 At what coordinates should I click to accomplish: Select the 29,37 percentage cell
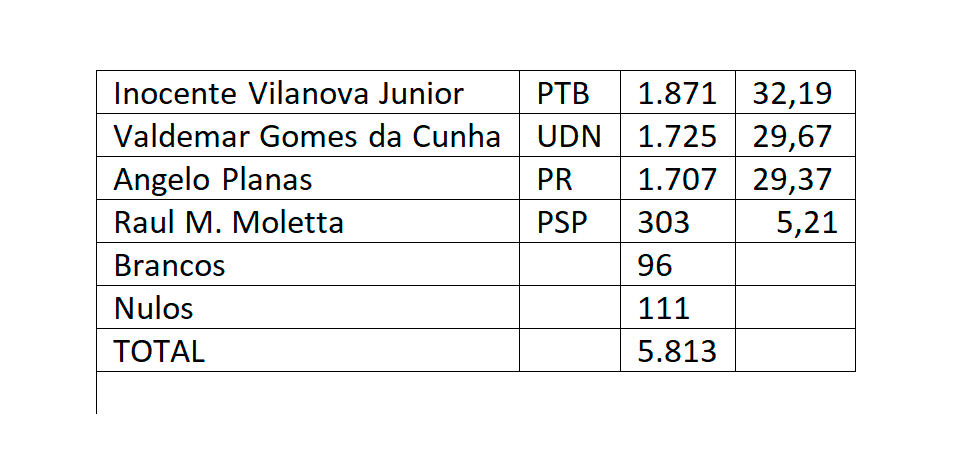pos(795,178)
